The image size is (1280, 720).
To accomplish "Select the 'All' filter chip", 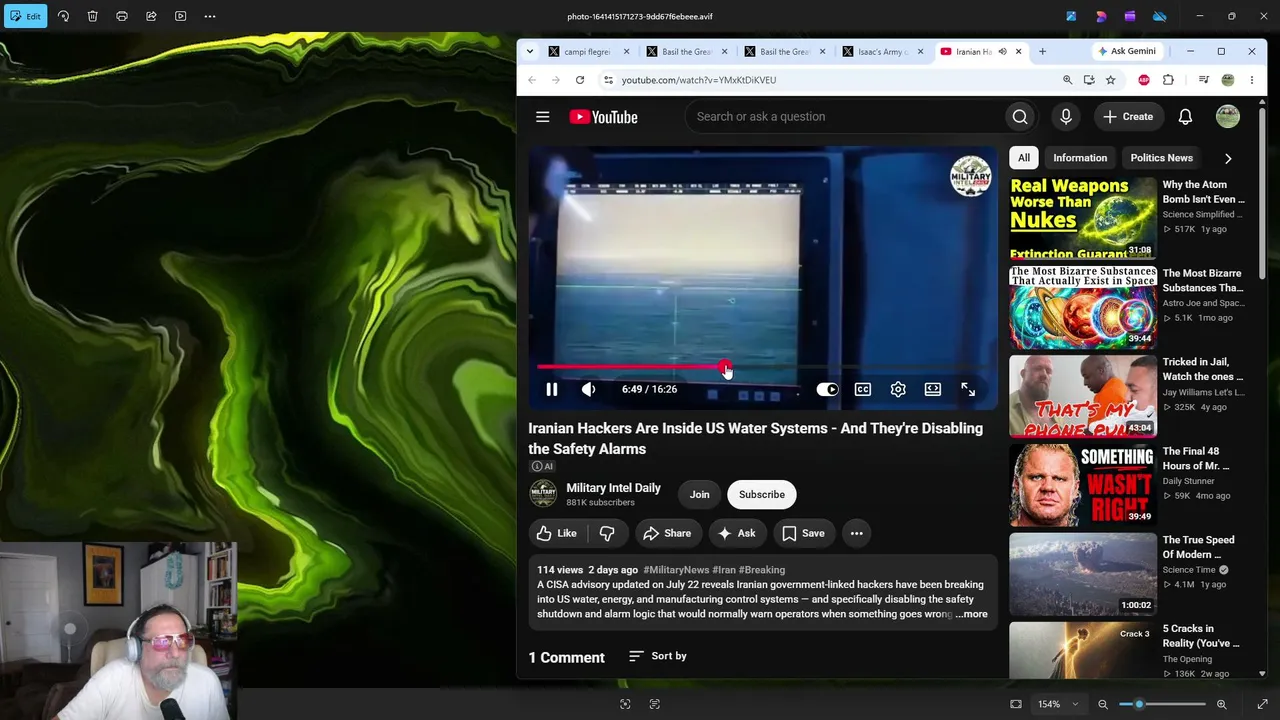I will (1024, 158).
